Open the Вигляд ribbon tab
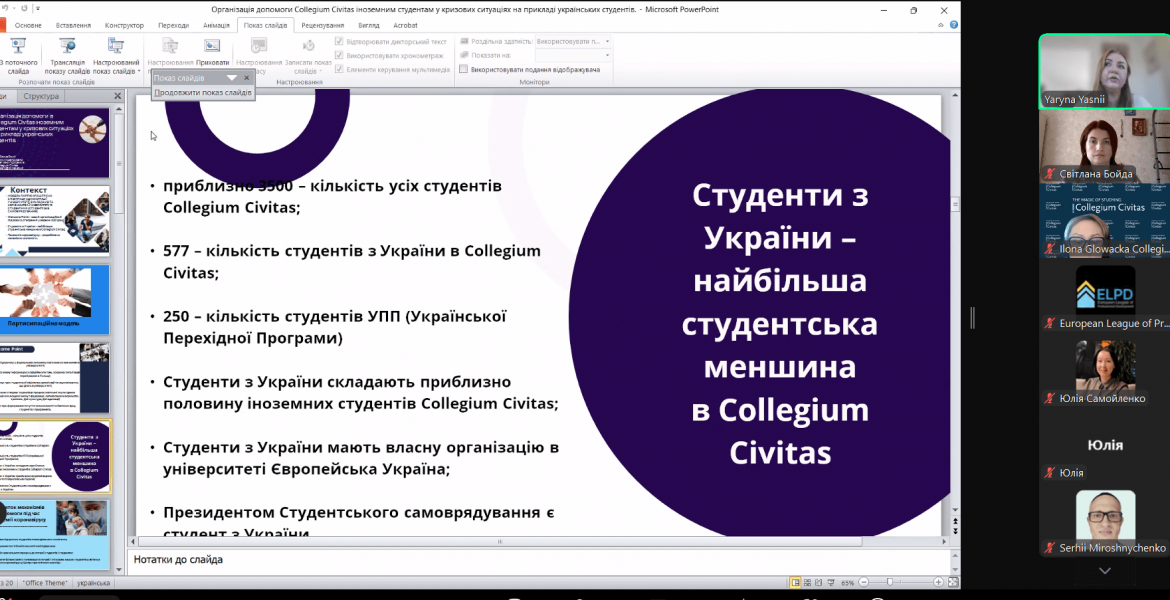 [369, 25]
